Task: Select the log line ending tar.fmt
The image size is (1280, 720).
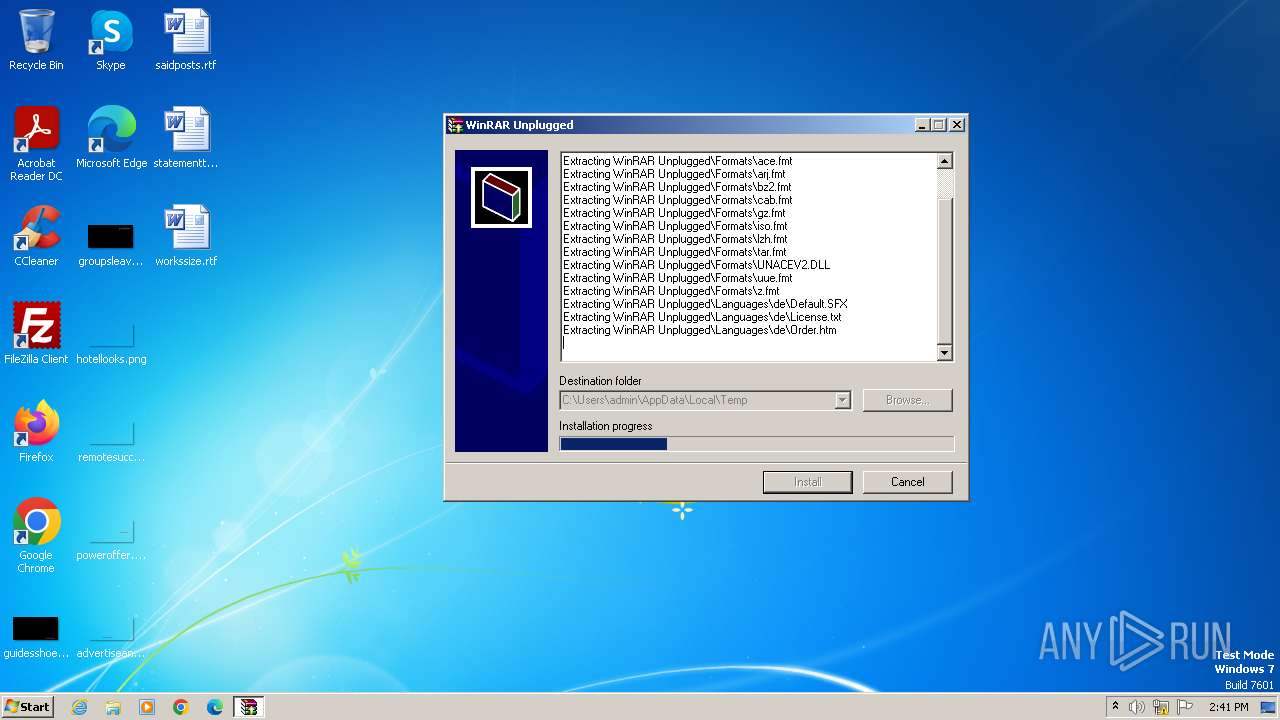Action: pos(675,252)
